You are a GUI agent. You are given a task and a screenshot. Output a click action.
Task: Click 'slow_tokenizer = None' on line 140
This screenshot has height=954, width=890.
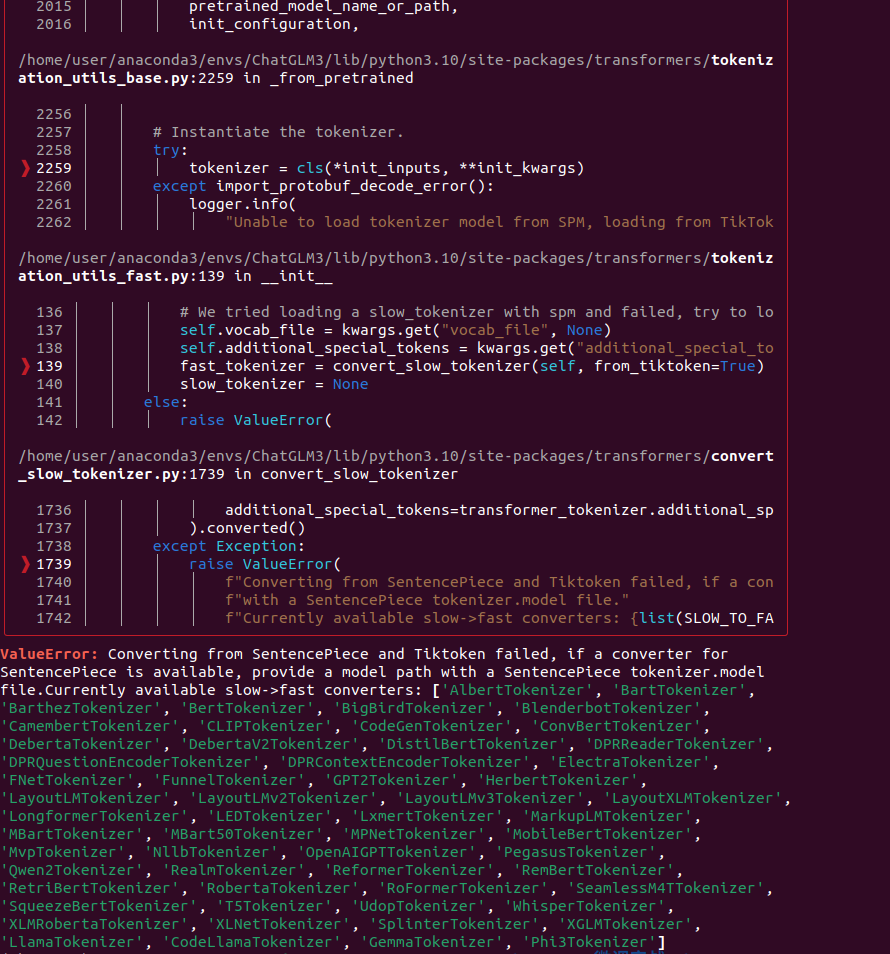[x=274, y=384]
